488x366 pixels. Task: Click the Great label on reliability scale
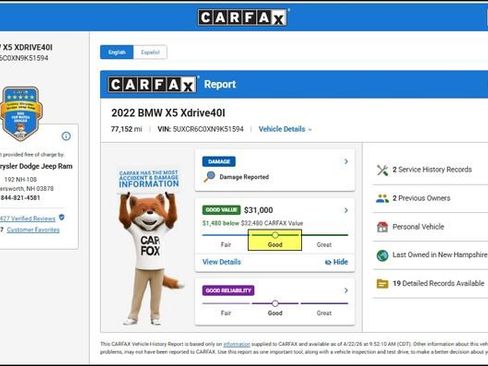[x=324, y=313]
